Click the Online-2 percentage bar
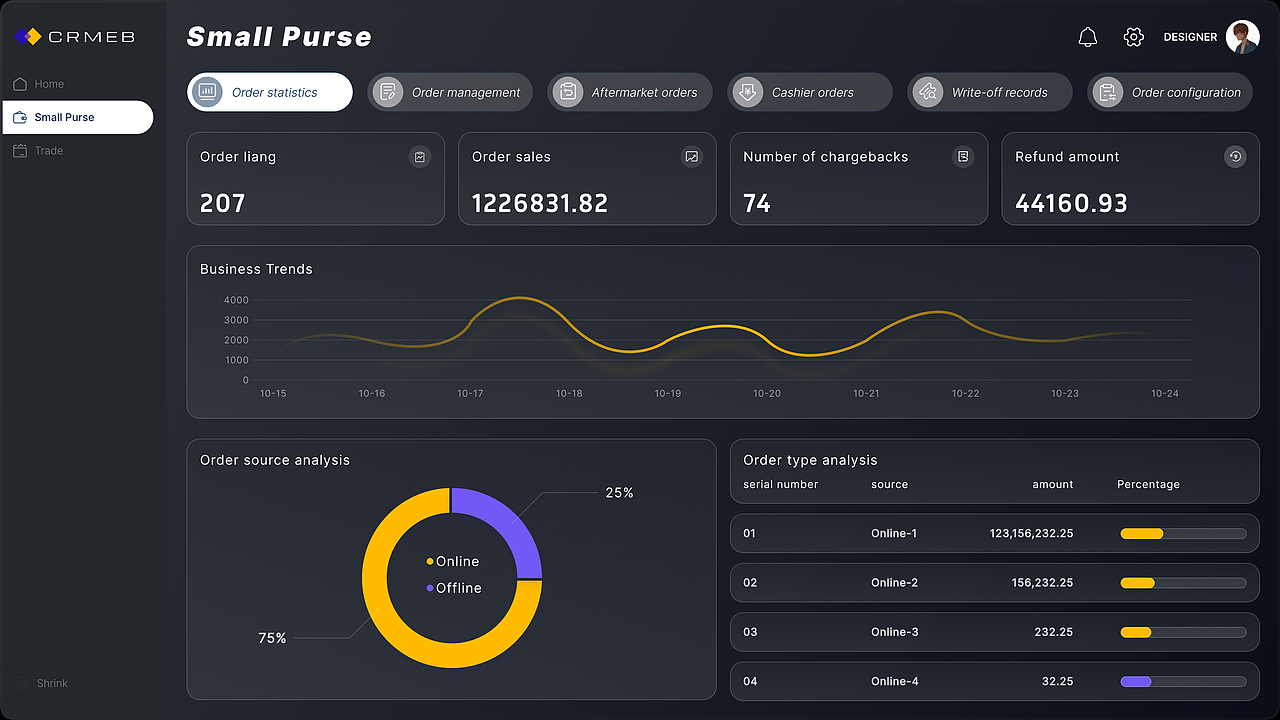 [x=1183, y=583]
